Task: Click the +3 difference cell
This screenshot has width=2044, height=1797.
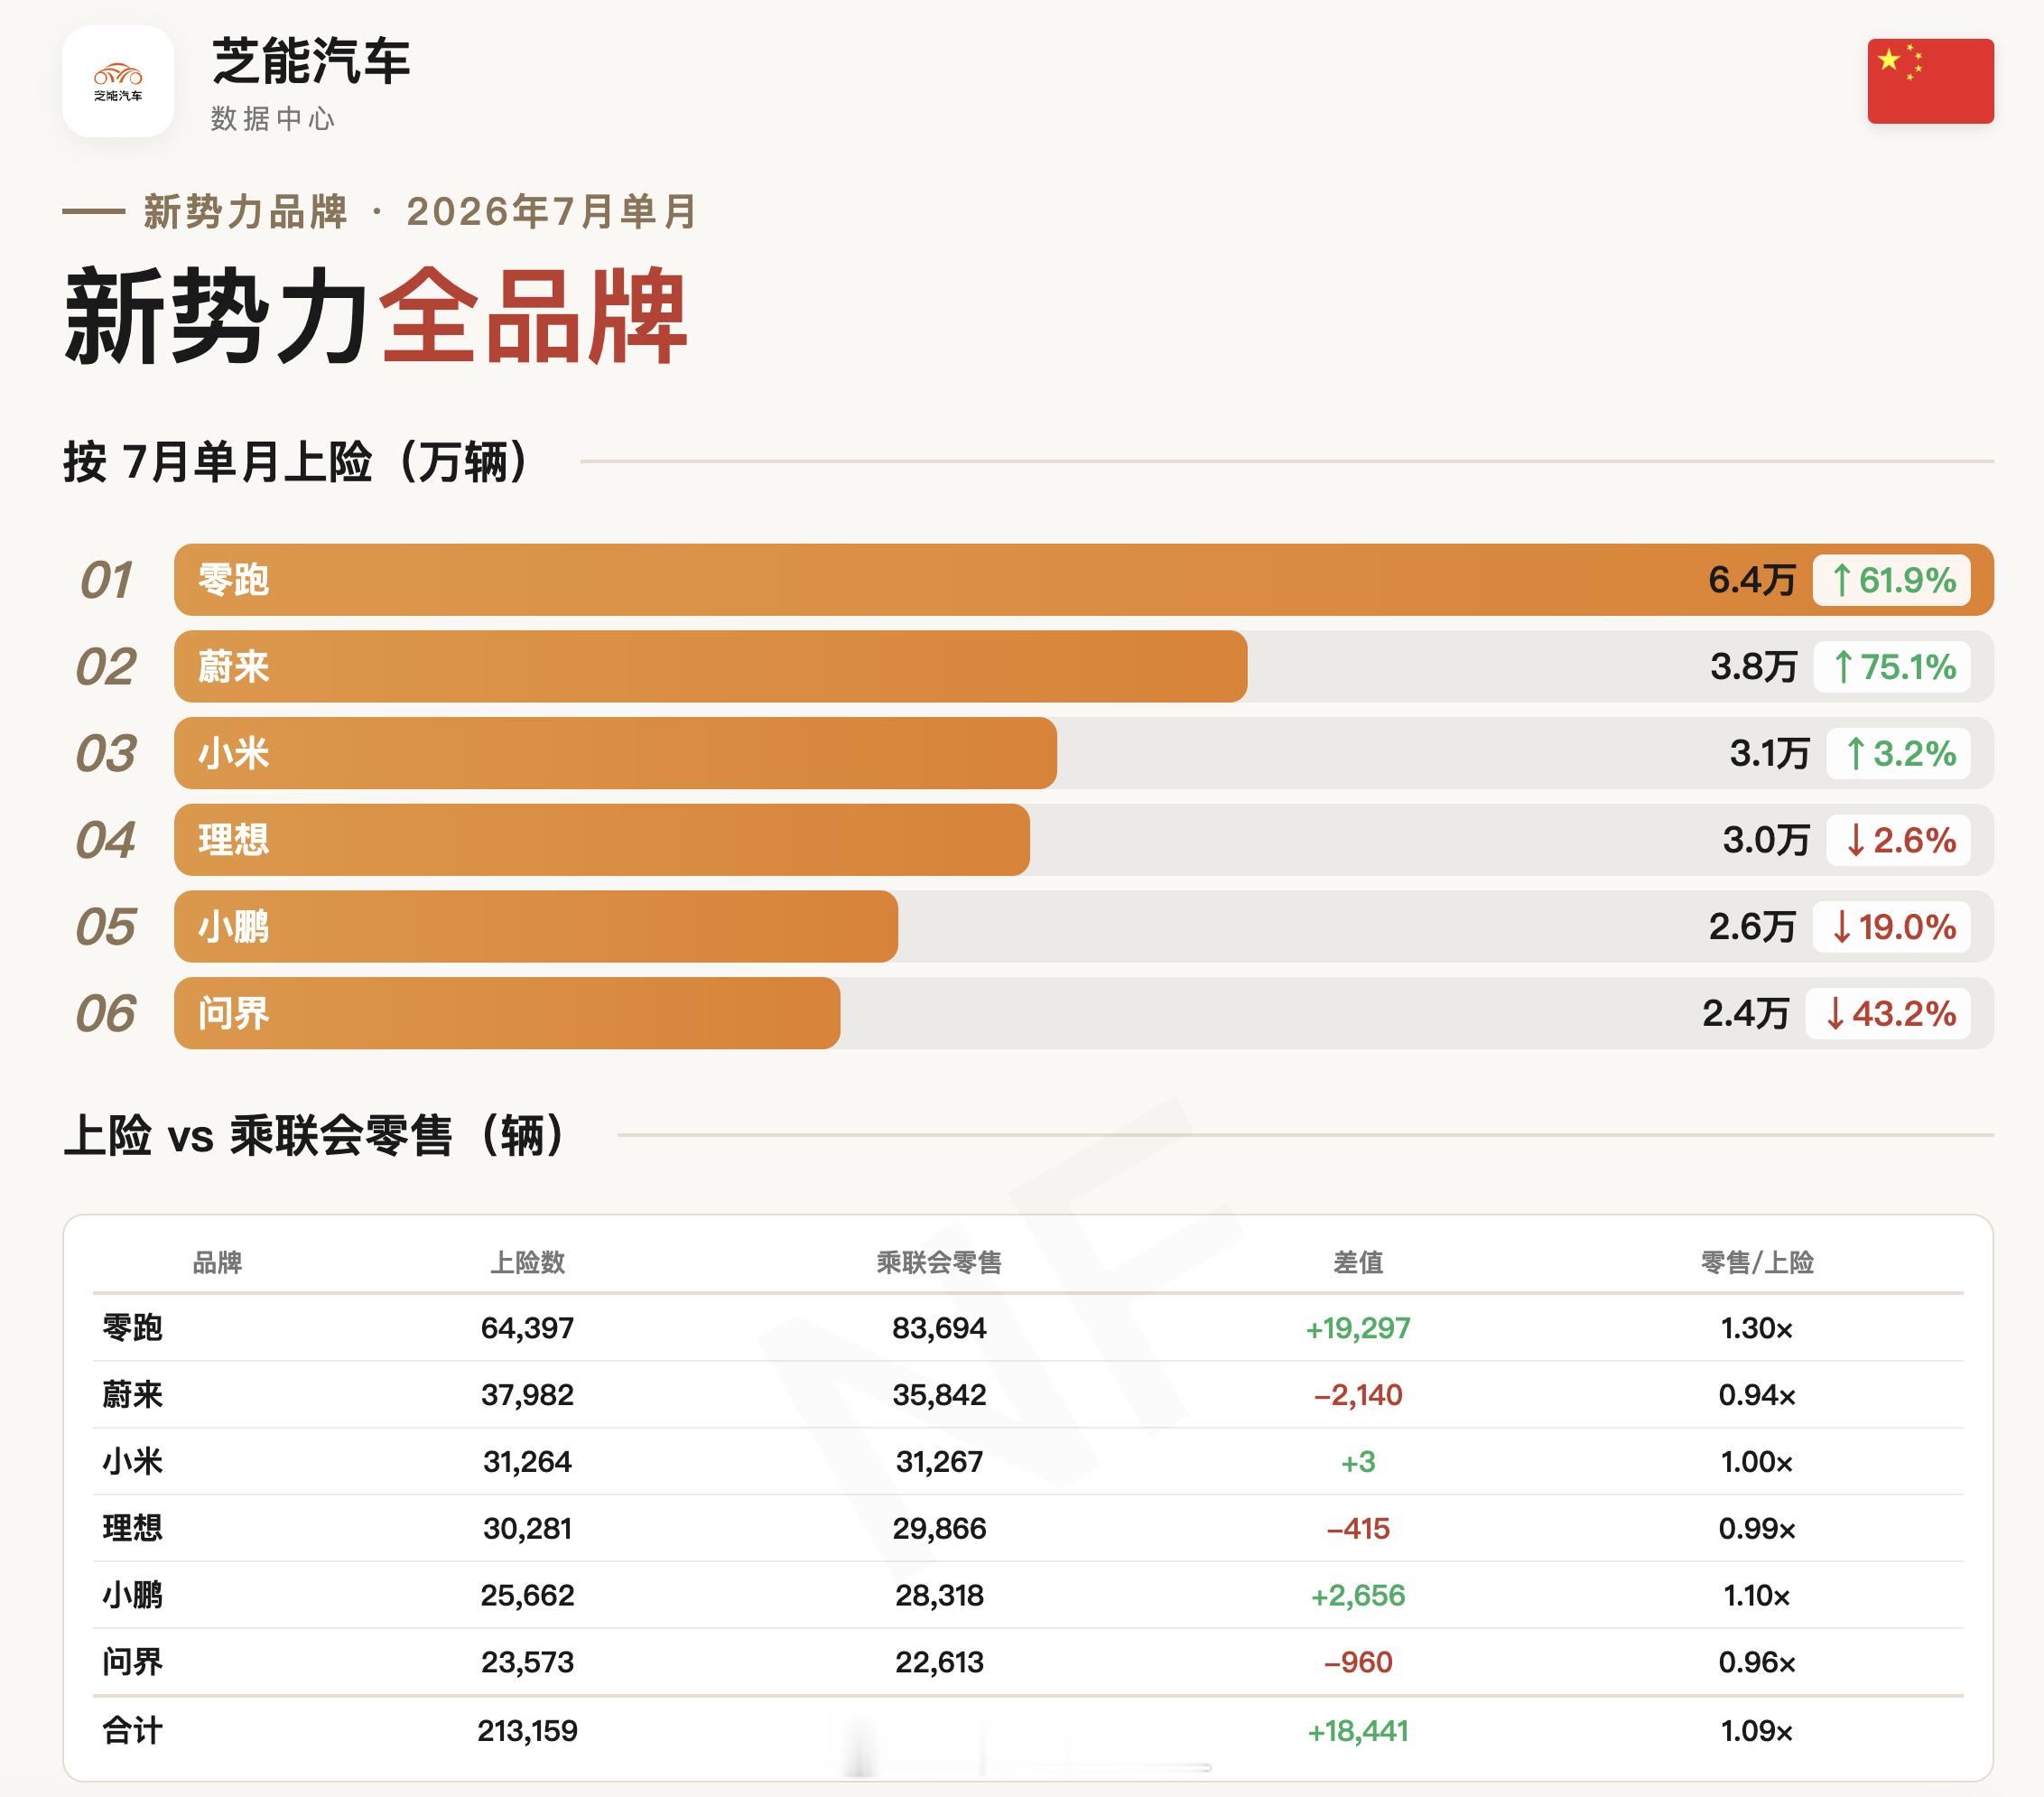Action: coord(1358,1462)
